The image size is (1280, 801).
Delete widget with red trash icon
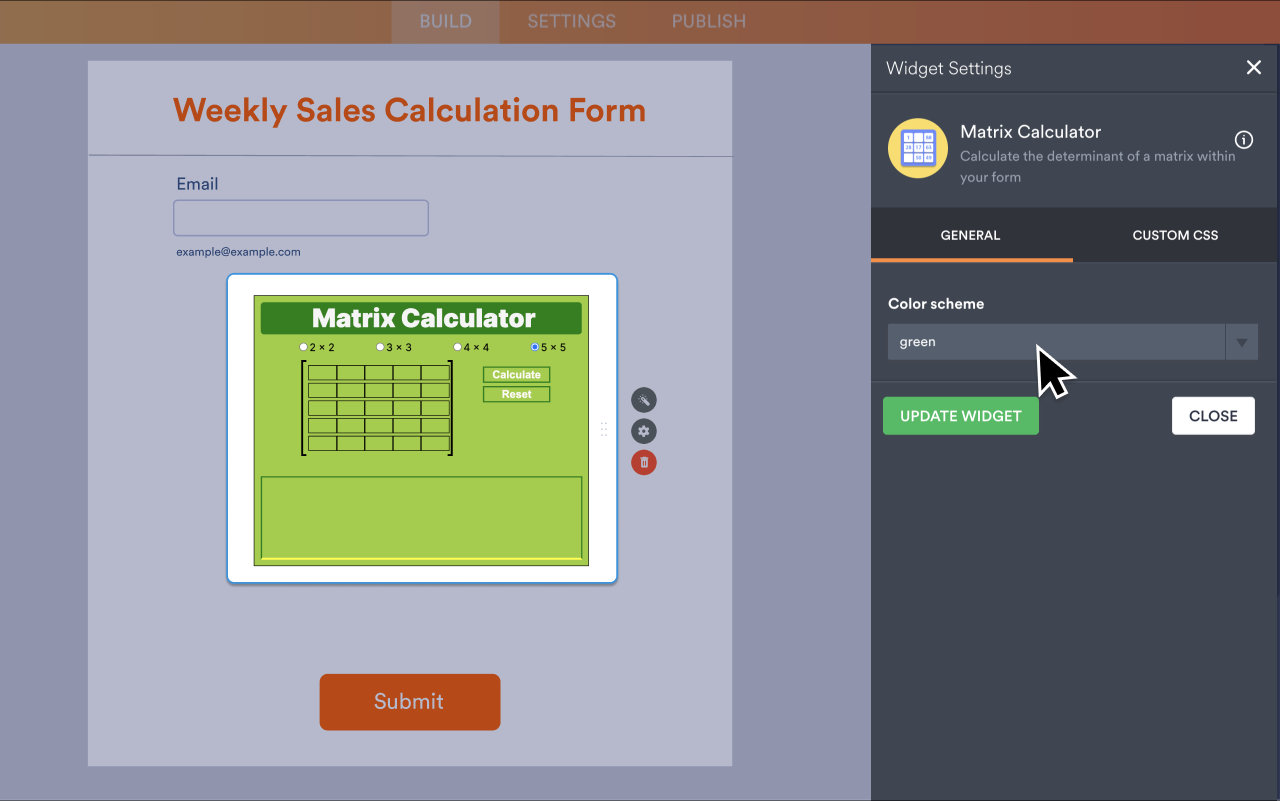coord(644,462)
